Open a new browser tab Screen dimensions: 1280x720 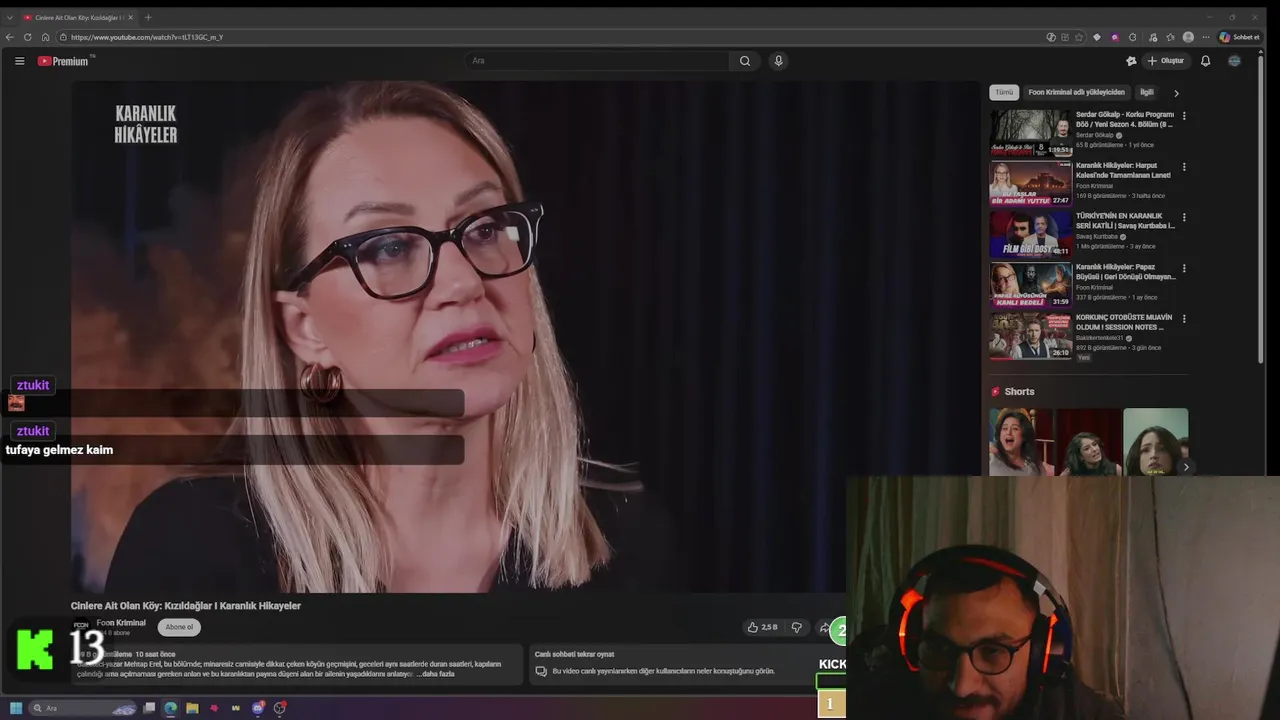(x=148, y=17)
